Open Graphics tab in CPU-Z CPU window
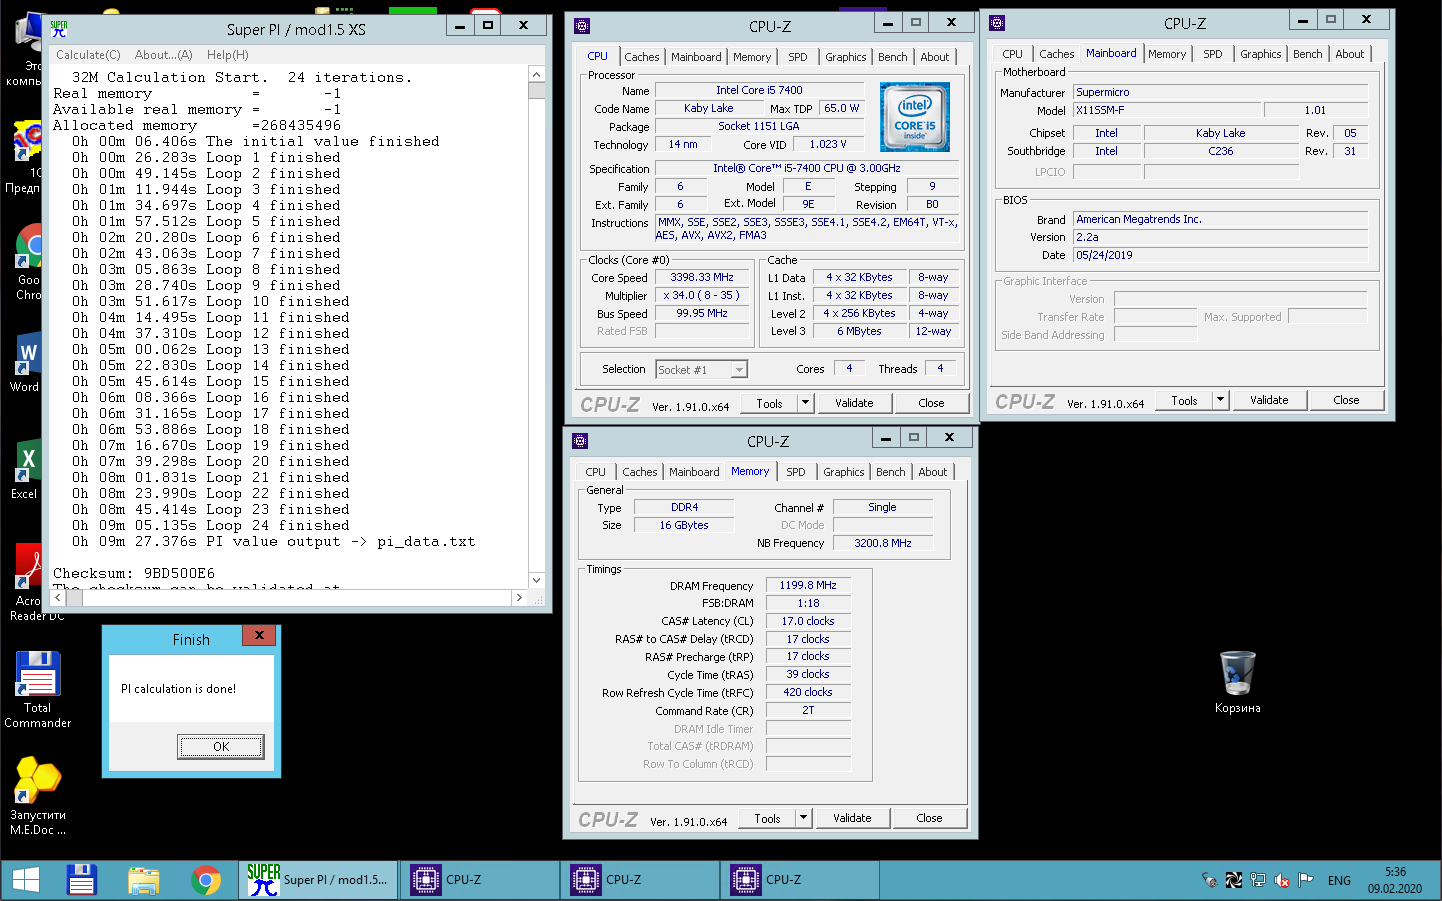This screenshot has height=901, width=1442. pos(846,57)
